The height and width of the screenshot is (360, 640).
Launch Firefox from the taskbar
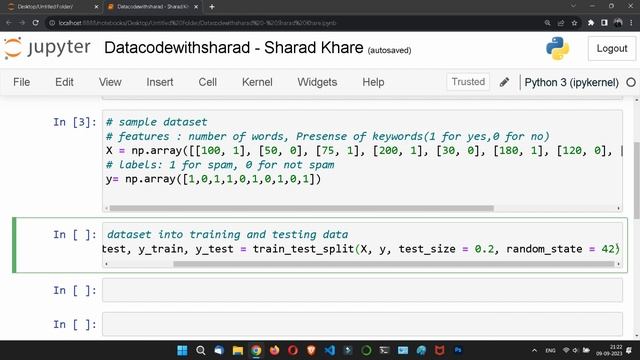pos(274,350)
